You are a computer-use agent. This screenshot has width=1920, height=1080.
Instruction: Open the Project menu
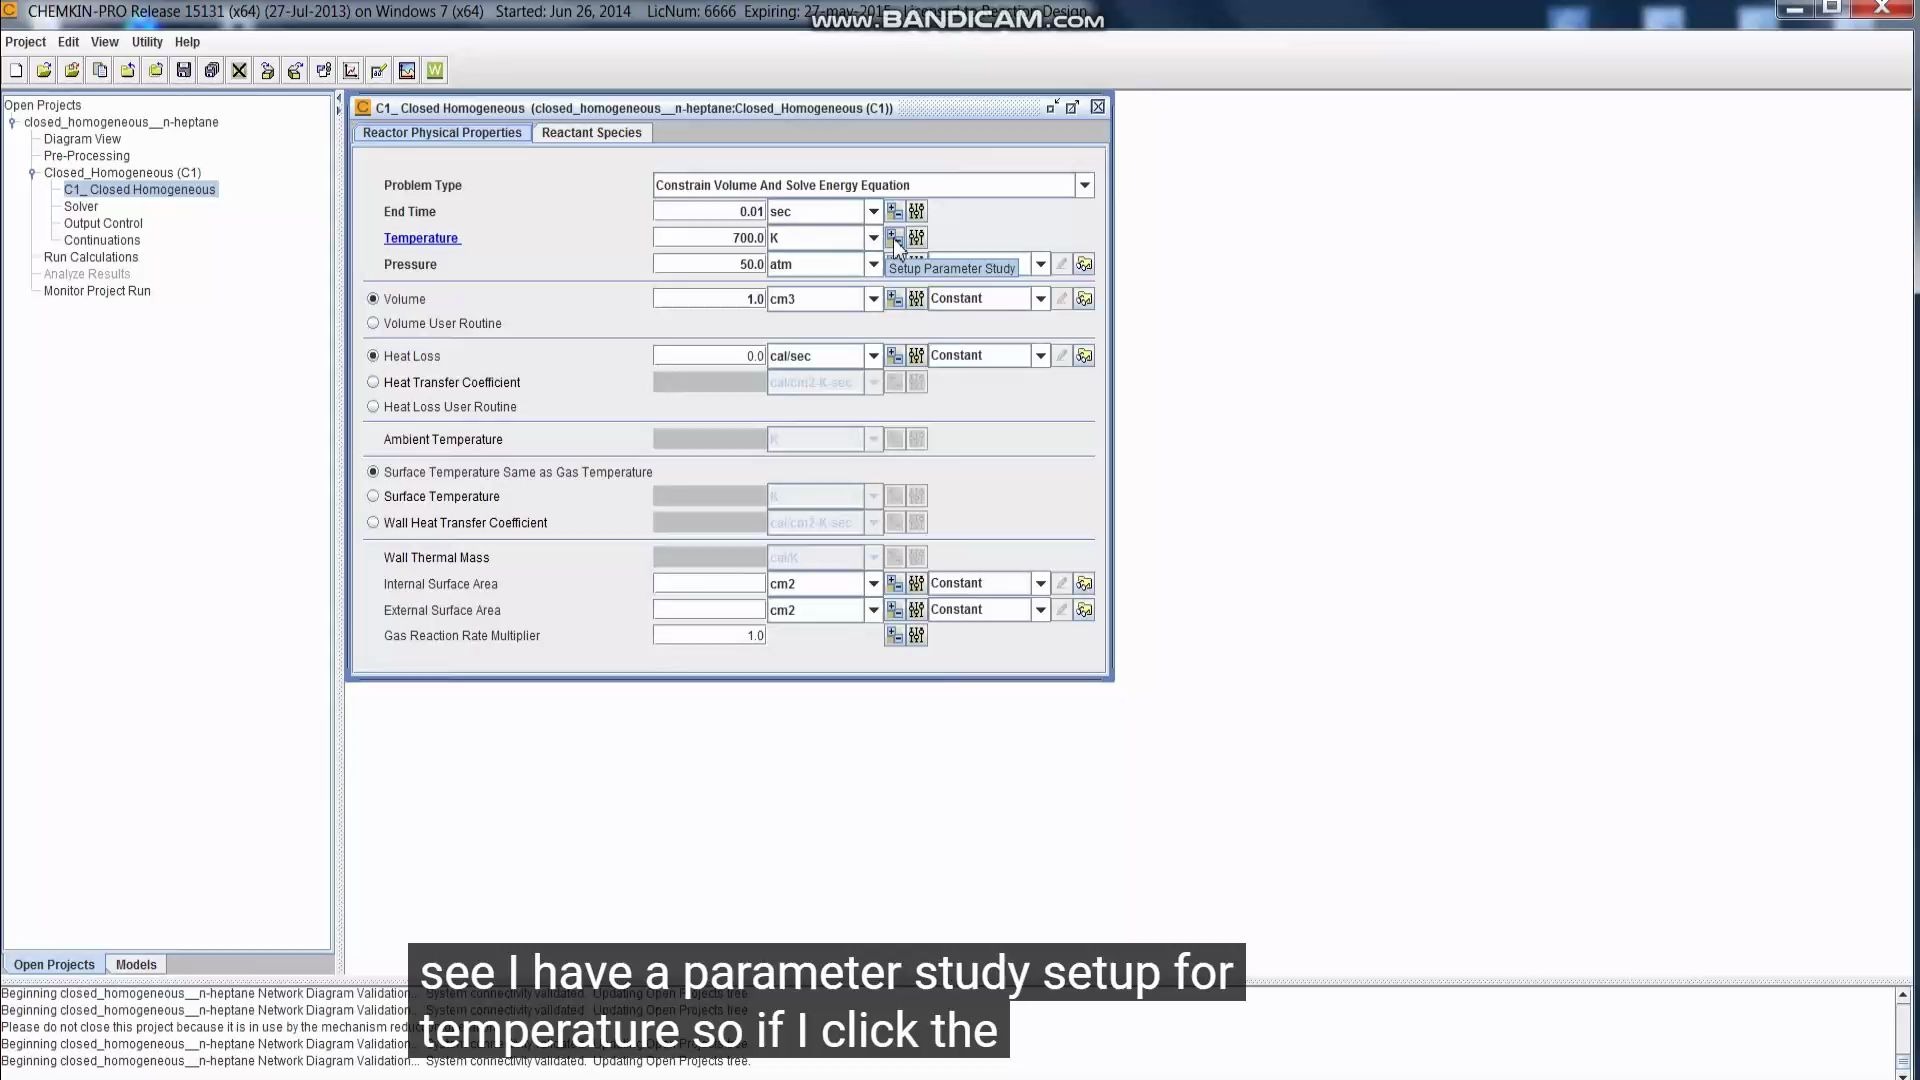25,42
